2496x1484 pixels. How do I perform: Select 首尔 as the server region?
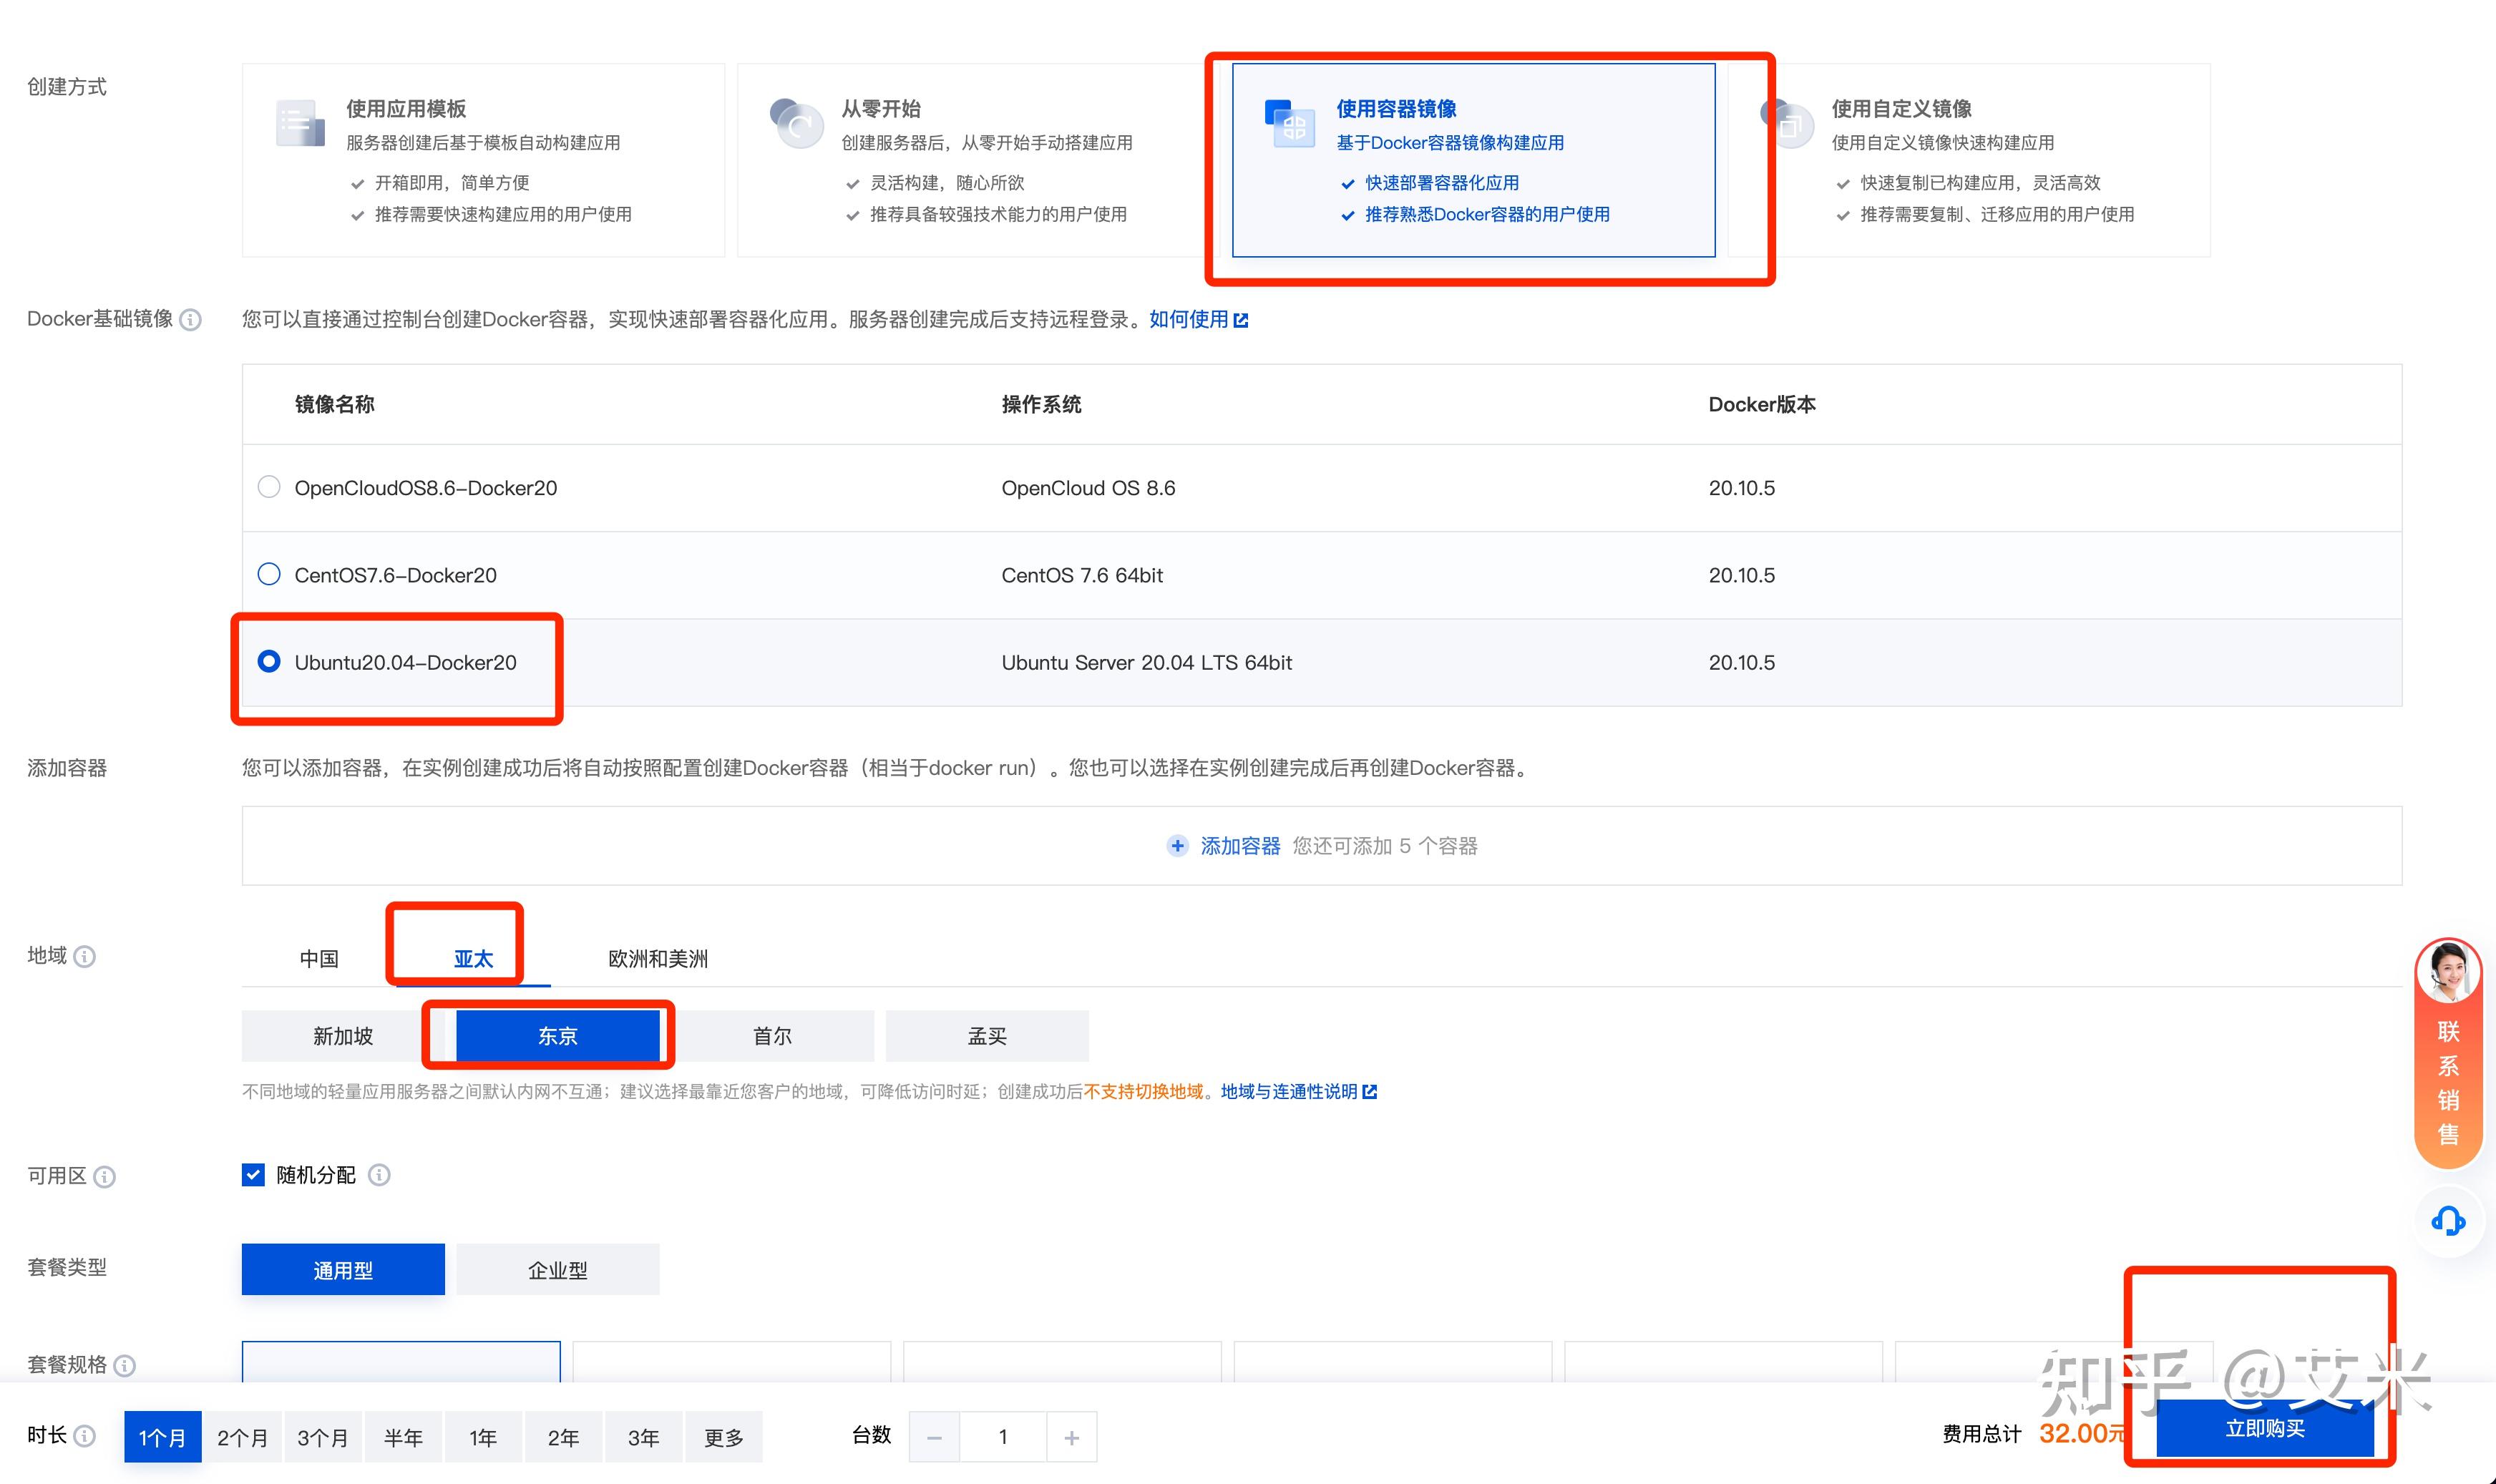(771, 1036)
